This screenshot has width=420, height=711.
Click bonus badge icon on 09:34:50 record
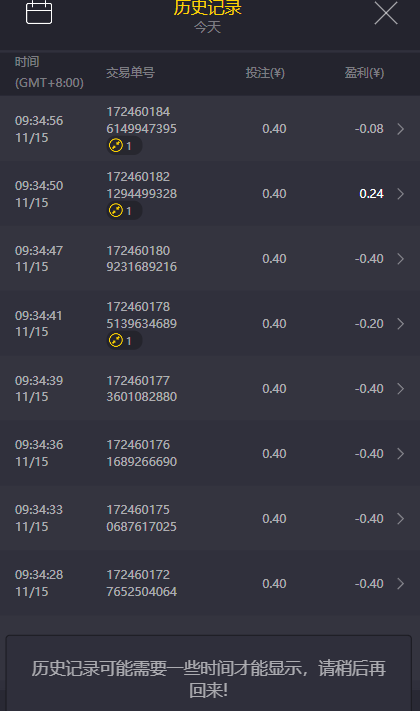(x=116, y=211)
